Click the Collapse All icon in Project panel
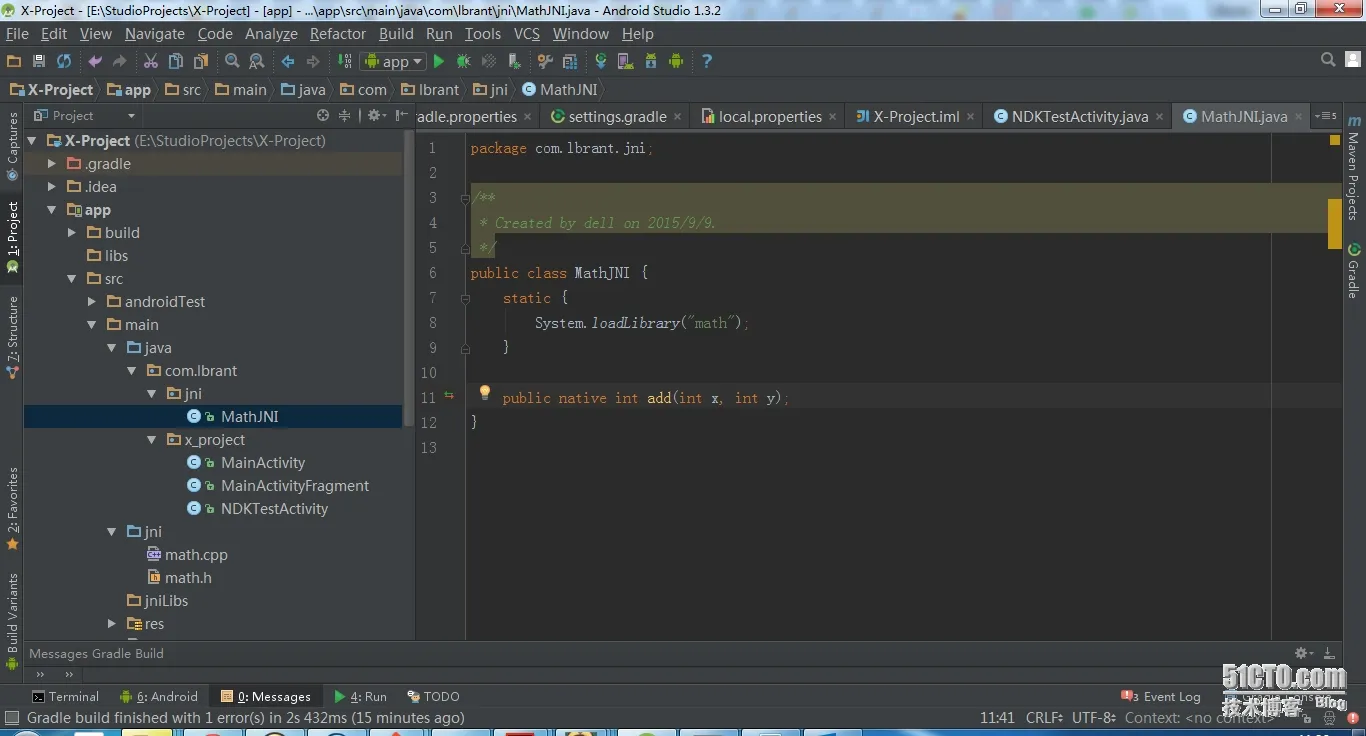Image resolution: width=1366 pixels, height=736 pixels. pyautogui.click(x=345, y=116)
